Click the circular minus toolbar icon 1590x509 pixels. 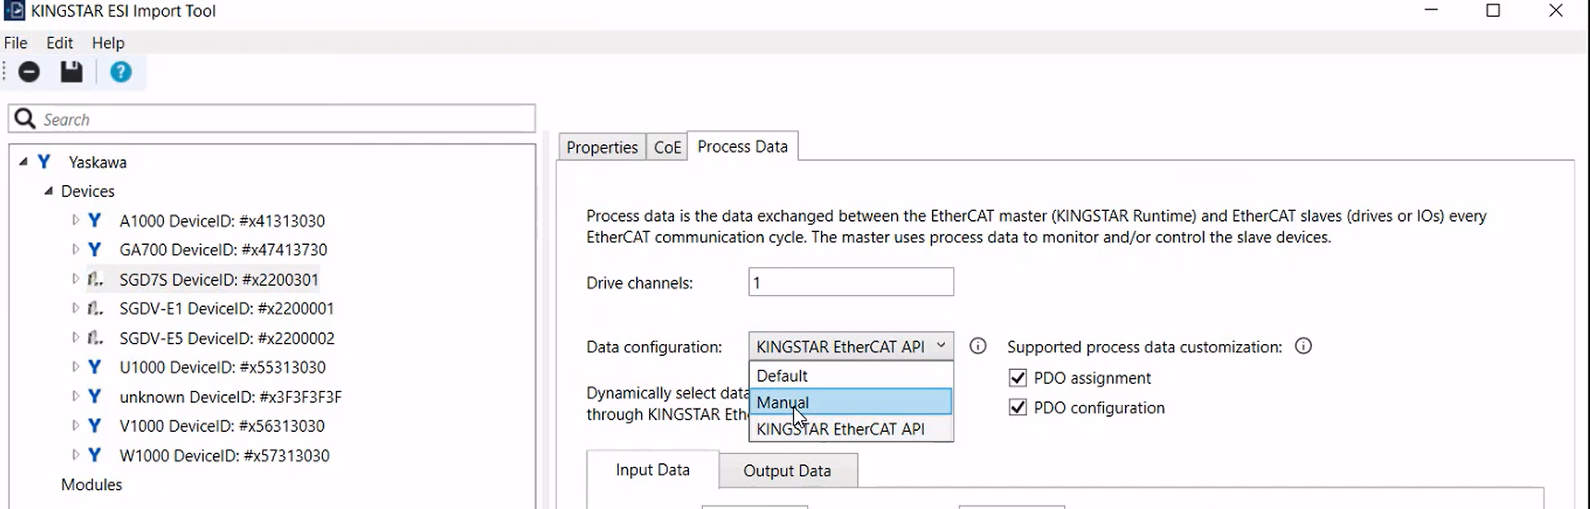point(29,72)
